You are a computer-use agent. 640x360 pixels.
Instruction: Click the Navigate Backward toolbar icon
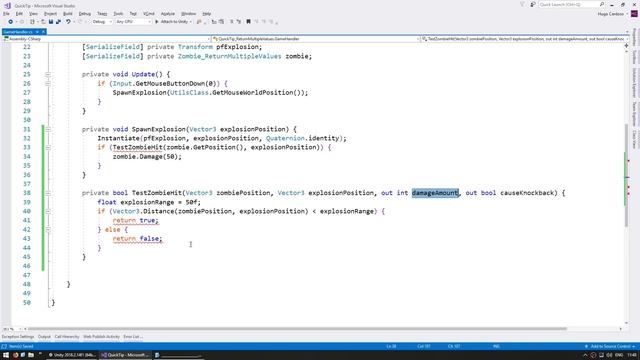coord(11,22)
